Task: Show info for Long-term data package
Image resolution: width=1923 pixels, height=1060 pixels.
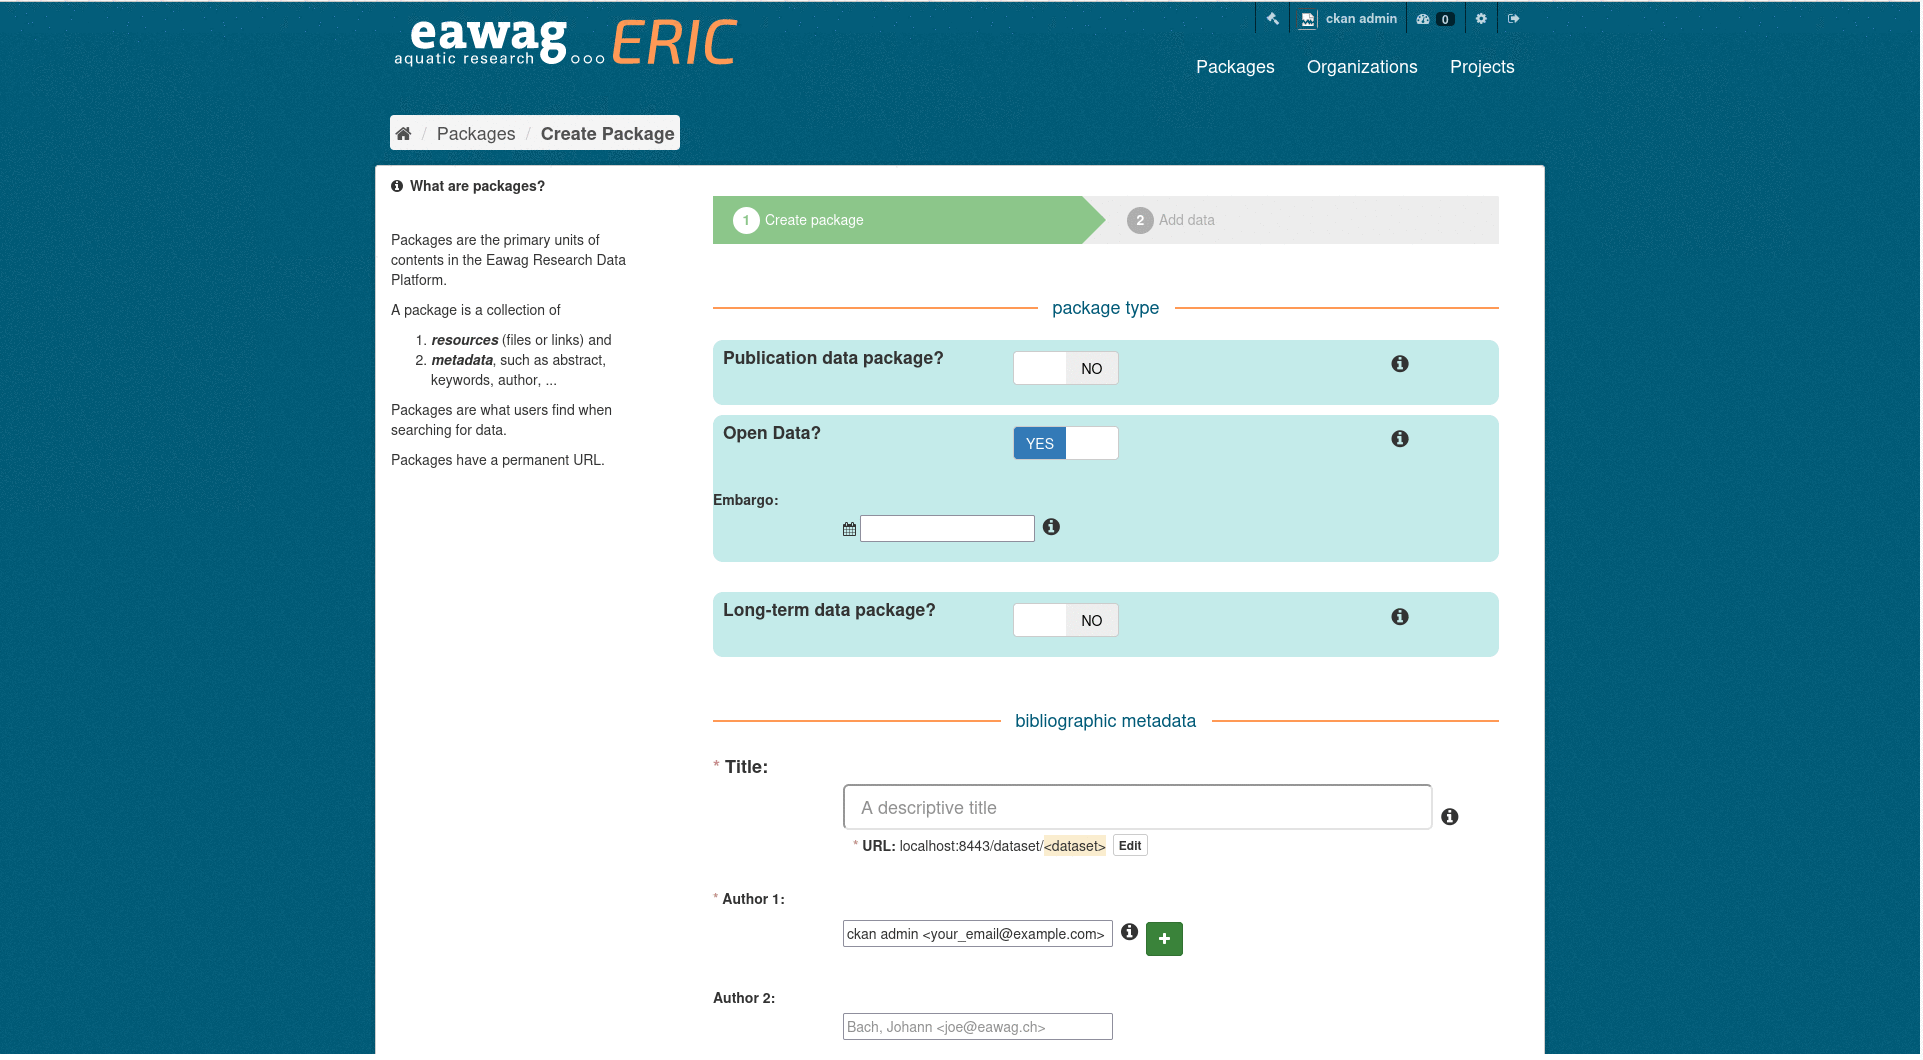Action: pos(1400,617)
